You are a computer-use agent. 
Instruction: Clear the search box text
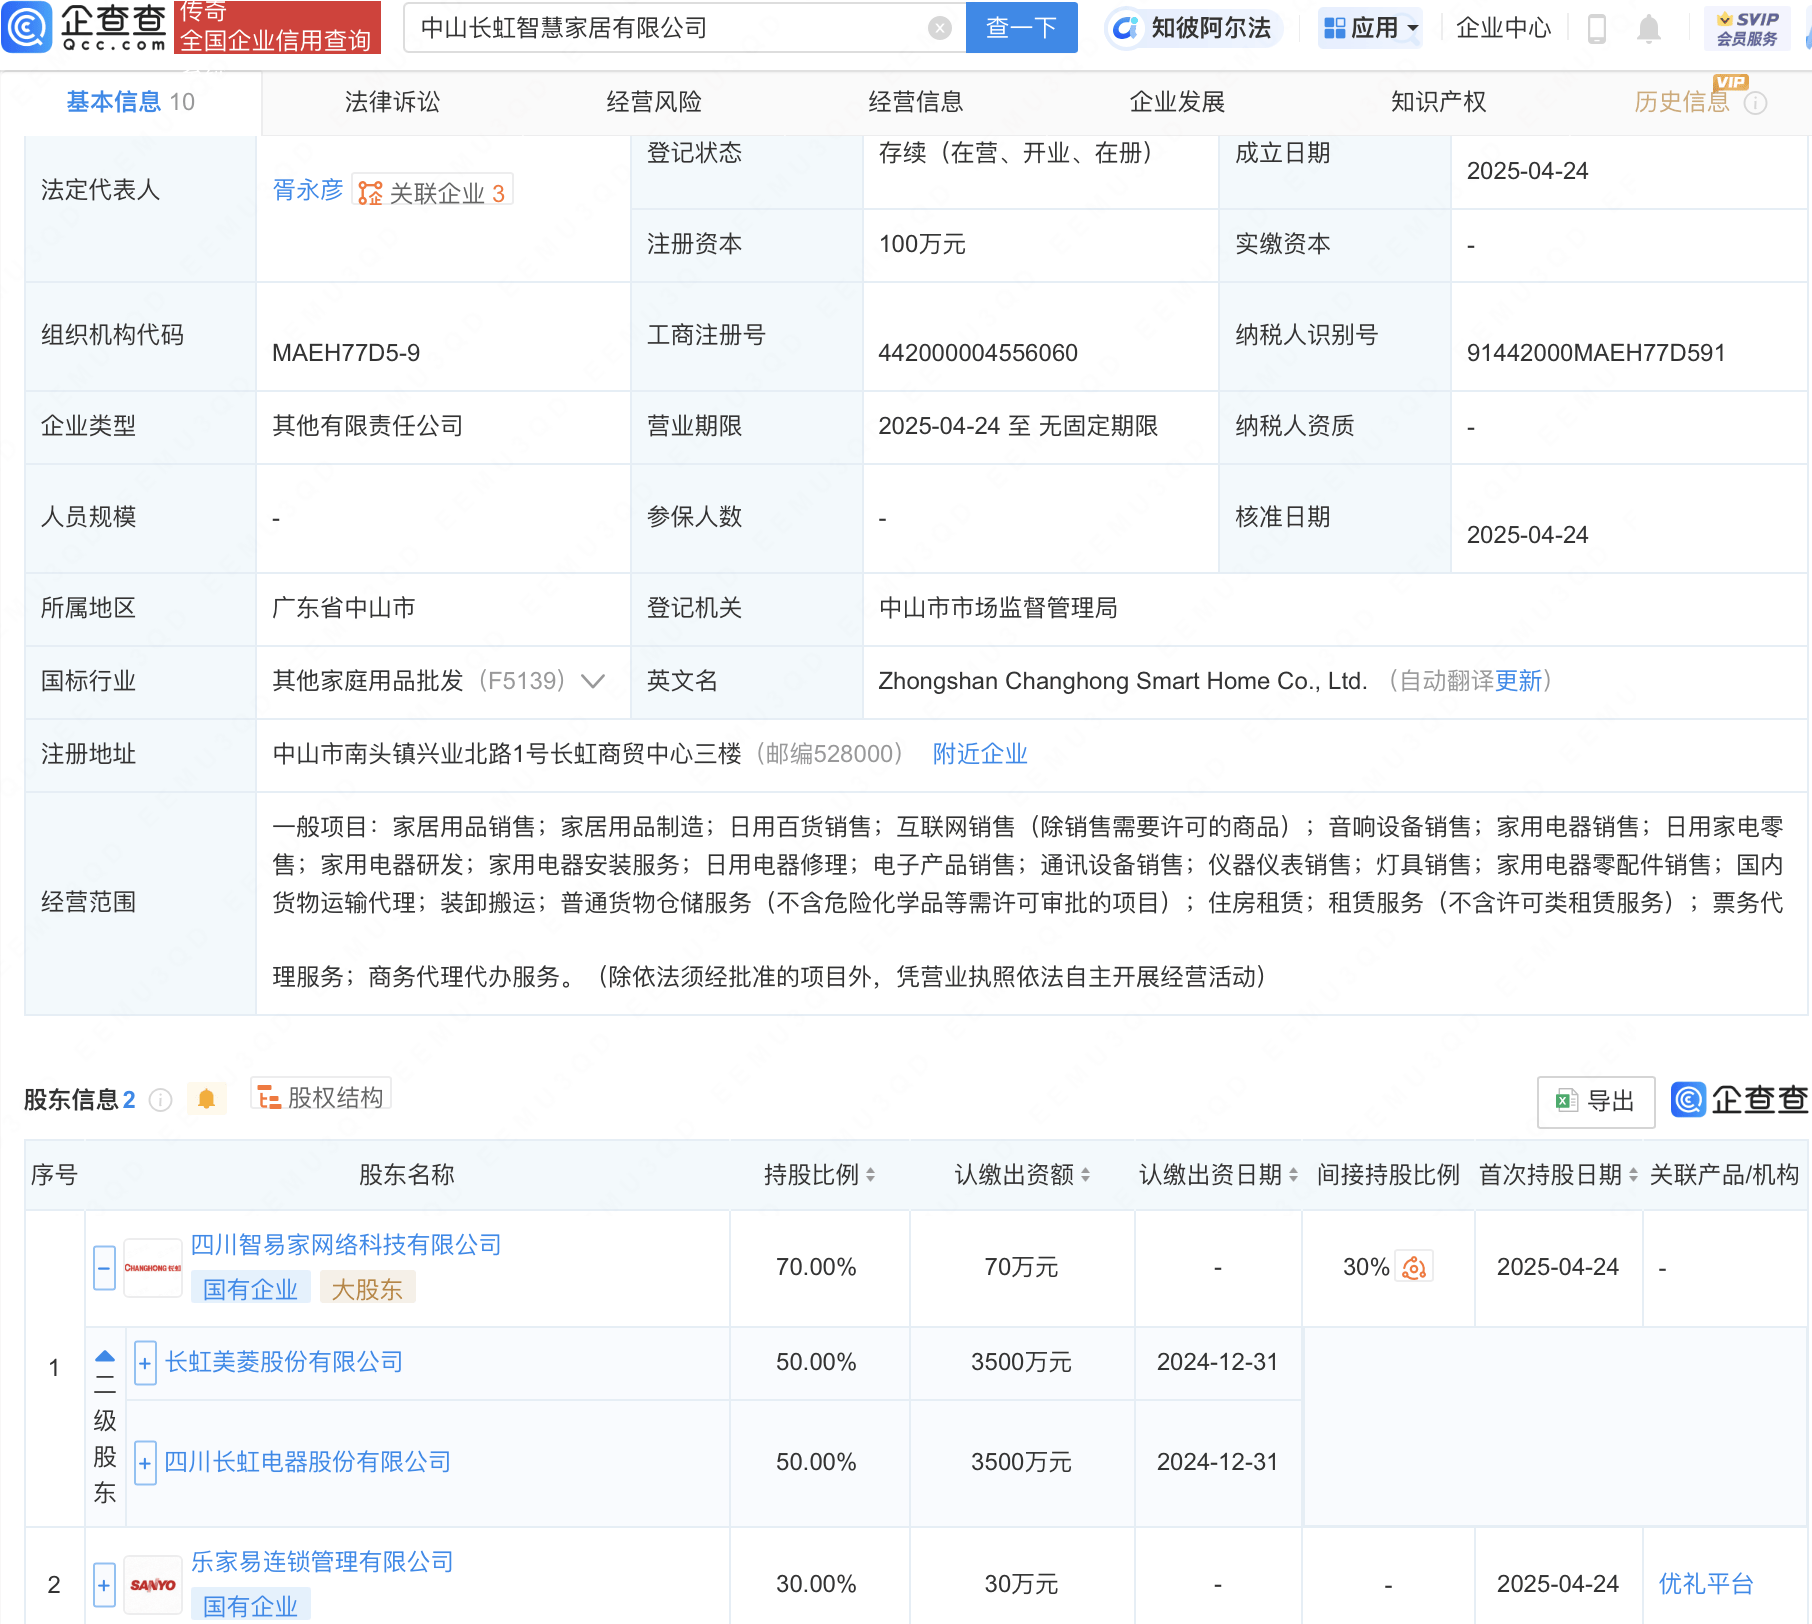[939, 28]
